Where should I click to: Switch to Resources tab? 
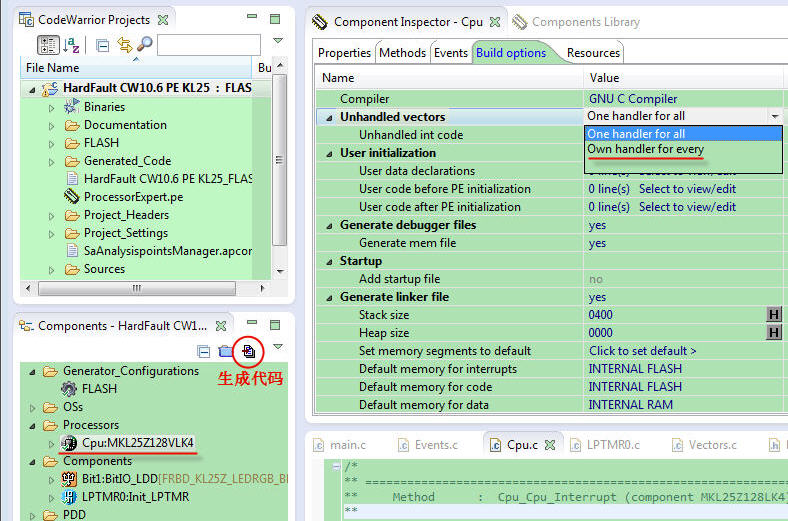[x=593, y=53]
